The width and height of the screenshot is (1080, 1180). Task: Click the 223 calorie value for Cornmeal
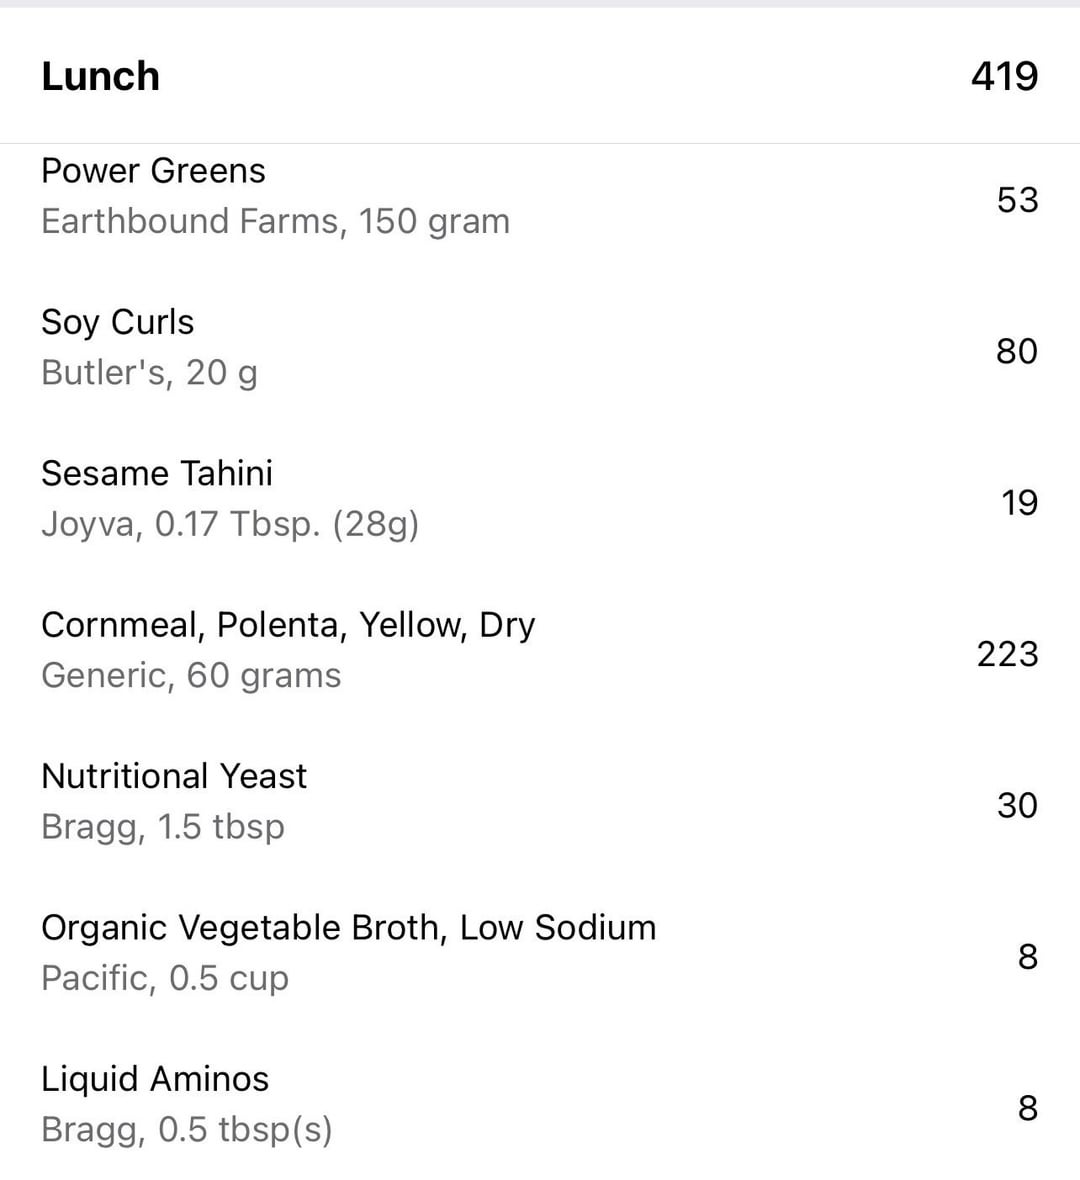click(x=1007, y=654)
